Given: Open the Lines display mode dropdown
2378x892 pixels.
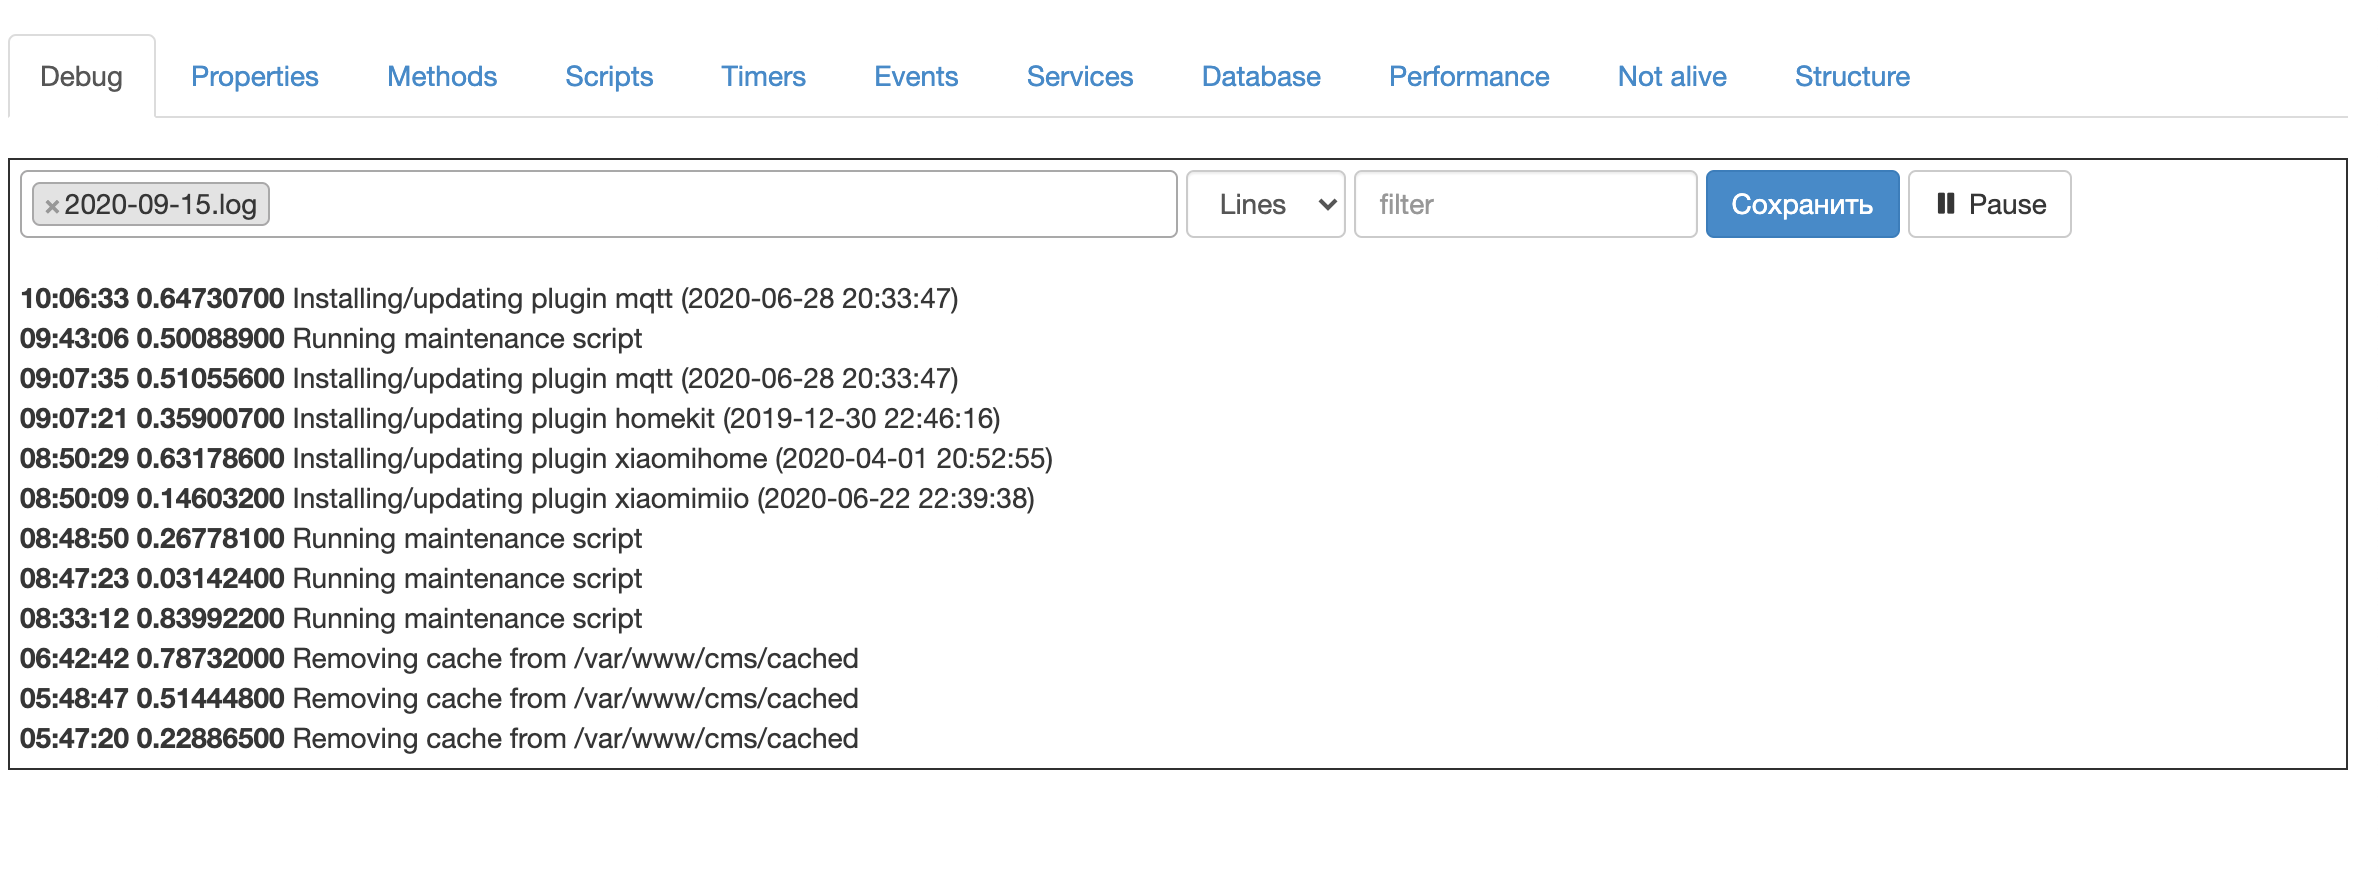Looking at the screenshot, I should coord(1265,204).
